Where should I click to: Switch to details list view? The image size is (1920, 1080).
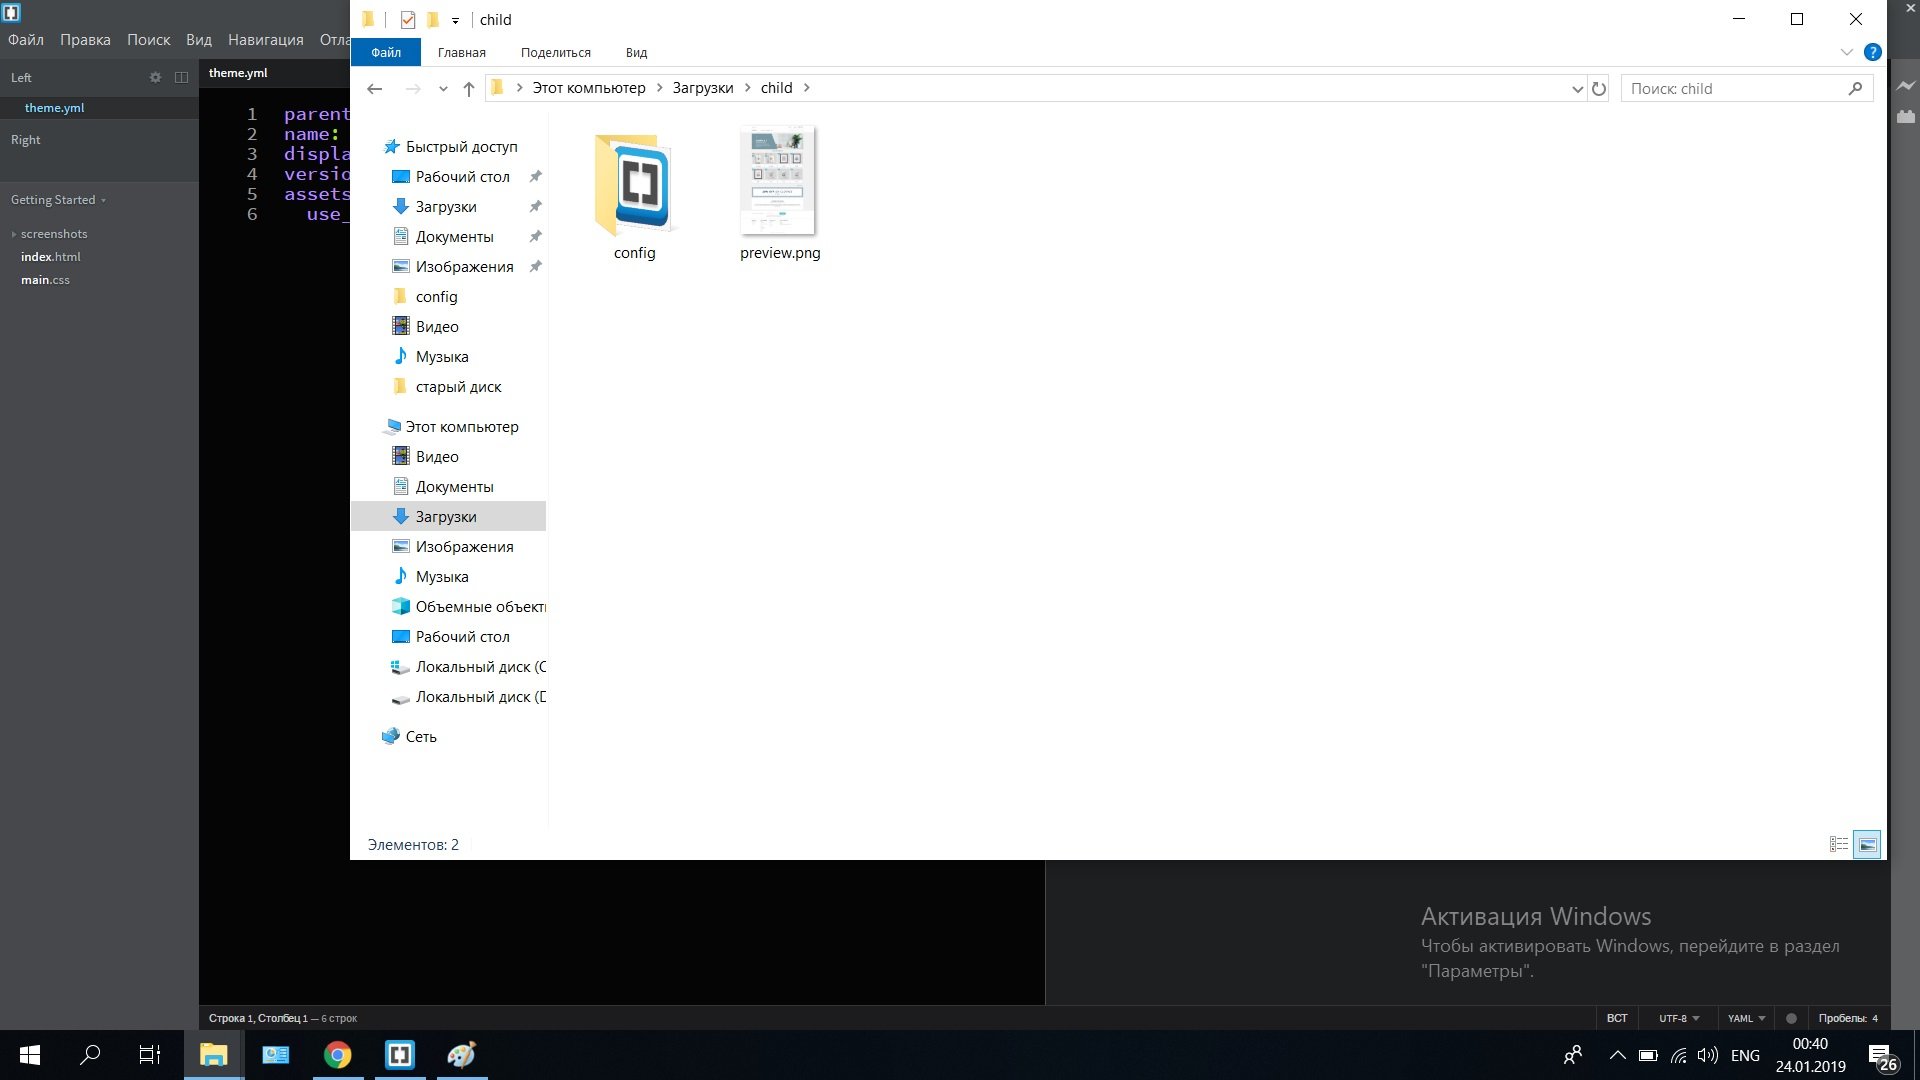pyautogui.click(x=1838, y=845)
